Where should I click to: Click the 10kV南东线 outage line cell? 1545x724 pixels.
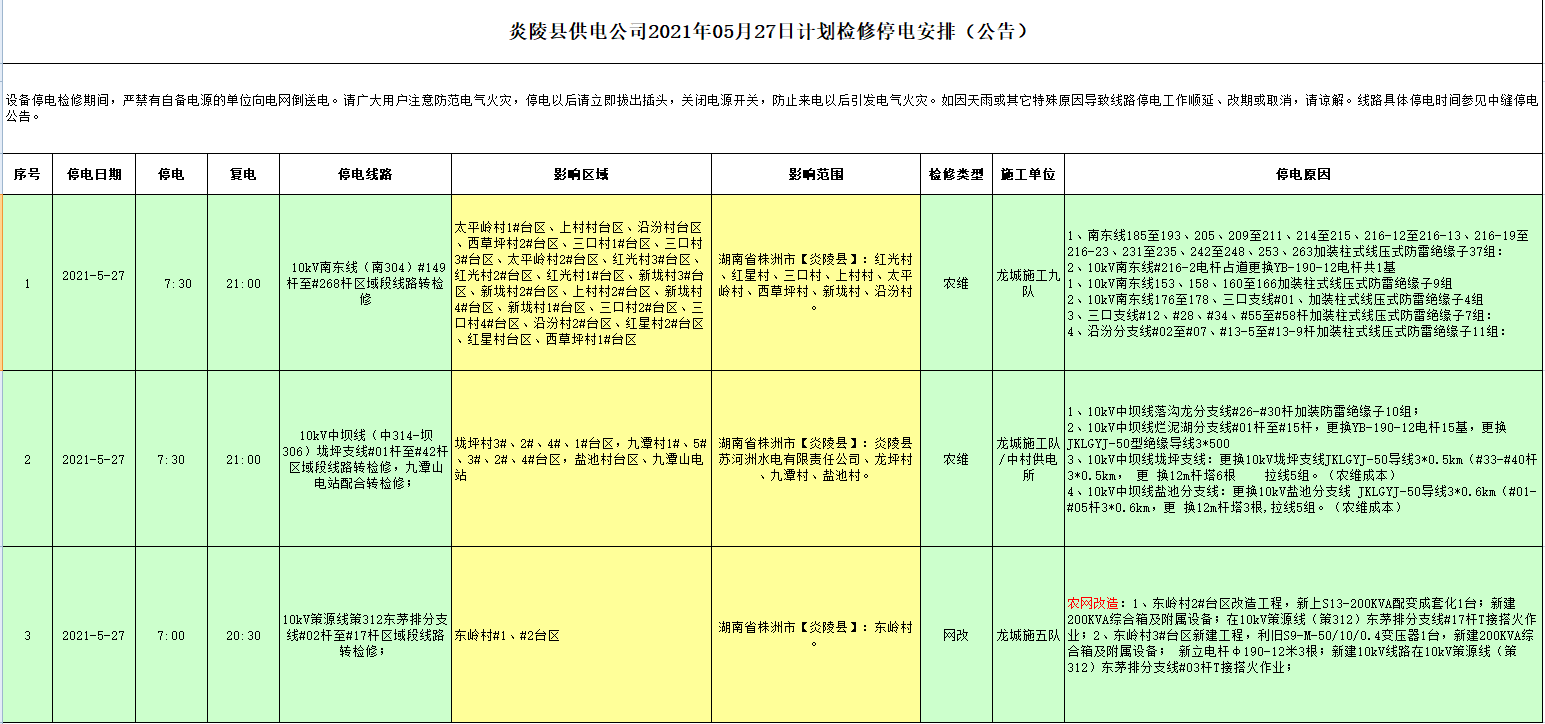(365, 284)
